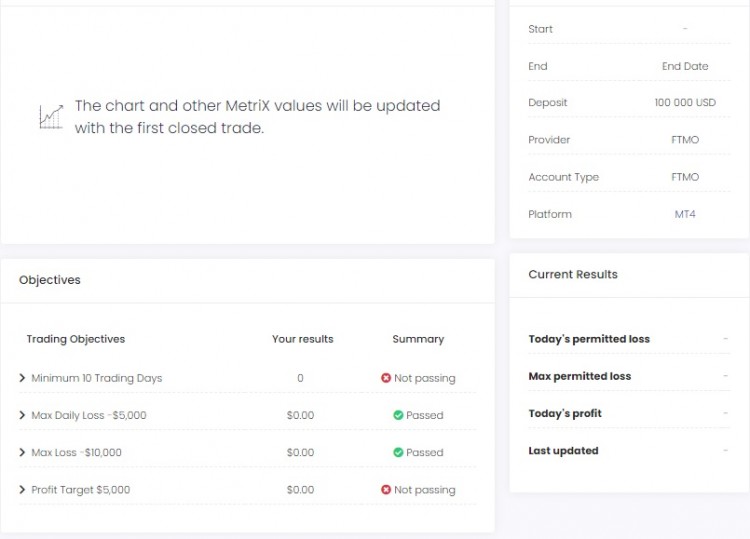Click red X icon for Minimum Trading Days
750x539 pixels.
coord(386,378)
